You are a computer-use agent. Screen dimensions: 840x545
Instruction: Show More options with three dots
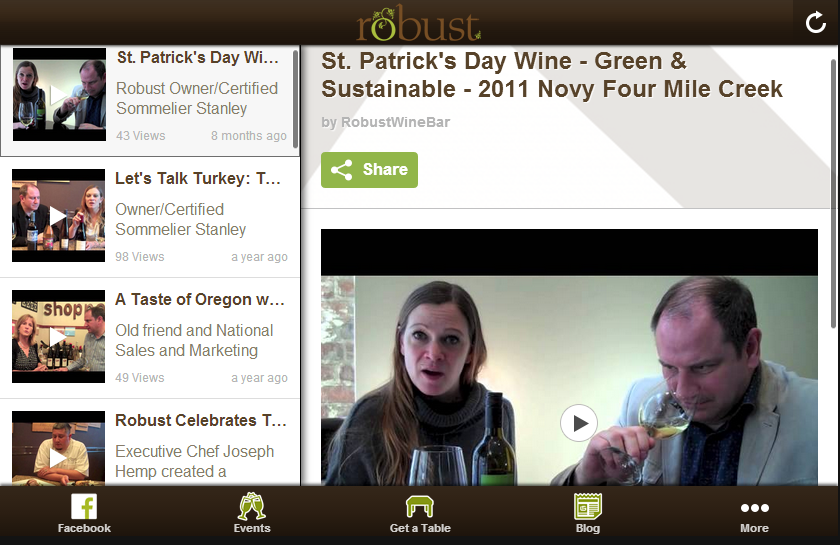[x=754, y=507]
